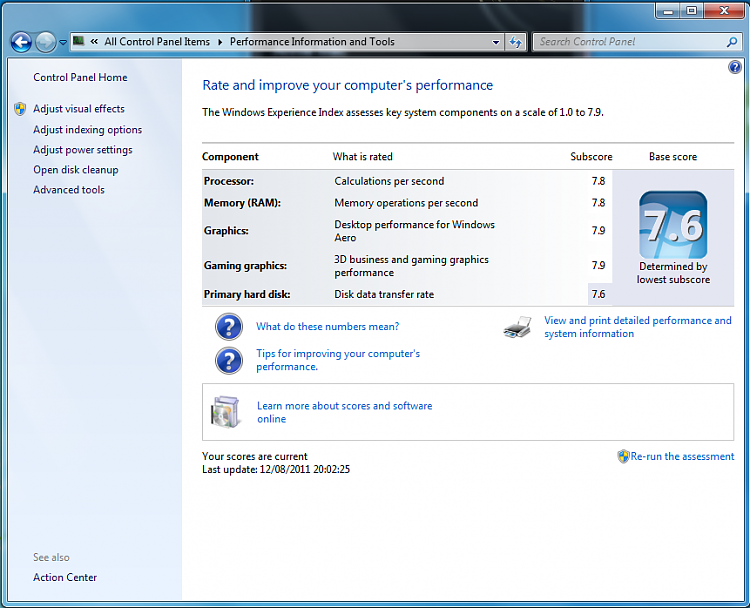Click the Subscore column header
This screenshot has width=750, height=608.
(x=591, y=157)
